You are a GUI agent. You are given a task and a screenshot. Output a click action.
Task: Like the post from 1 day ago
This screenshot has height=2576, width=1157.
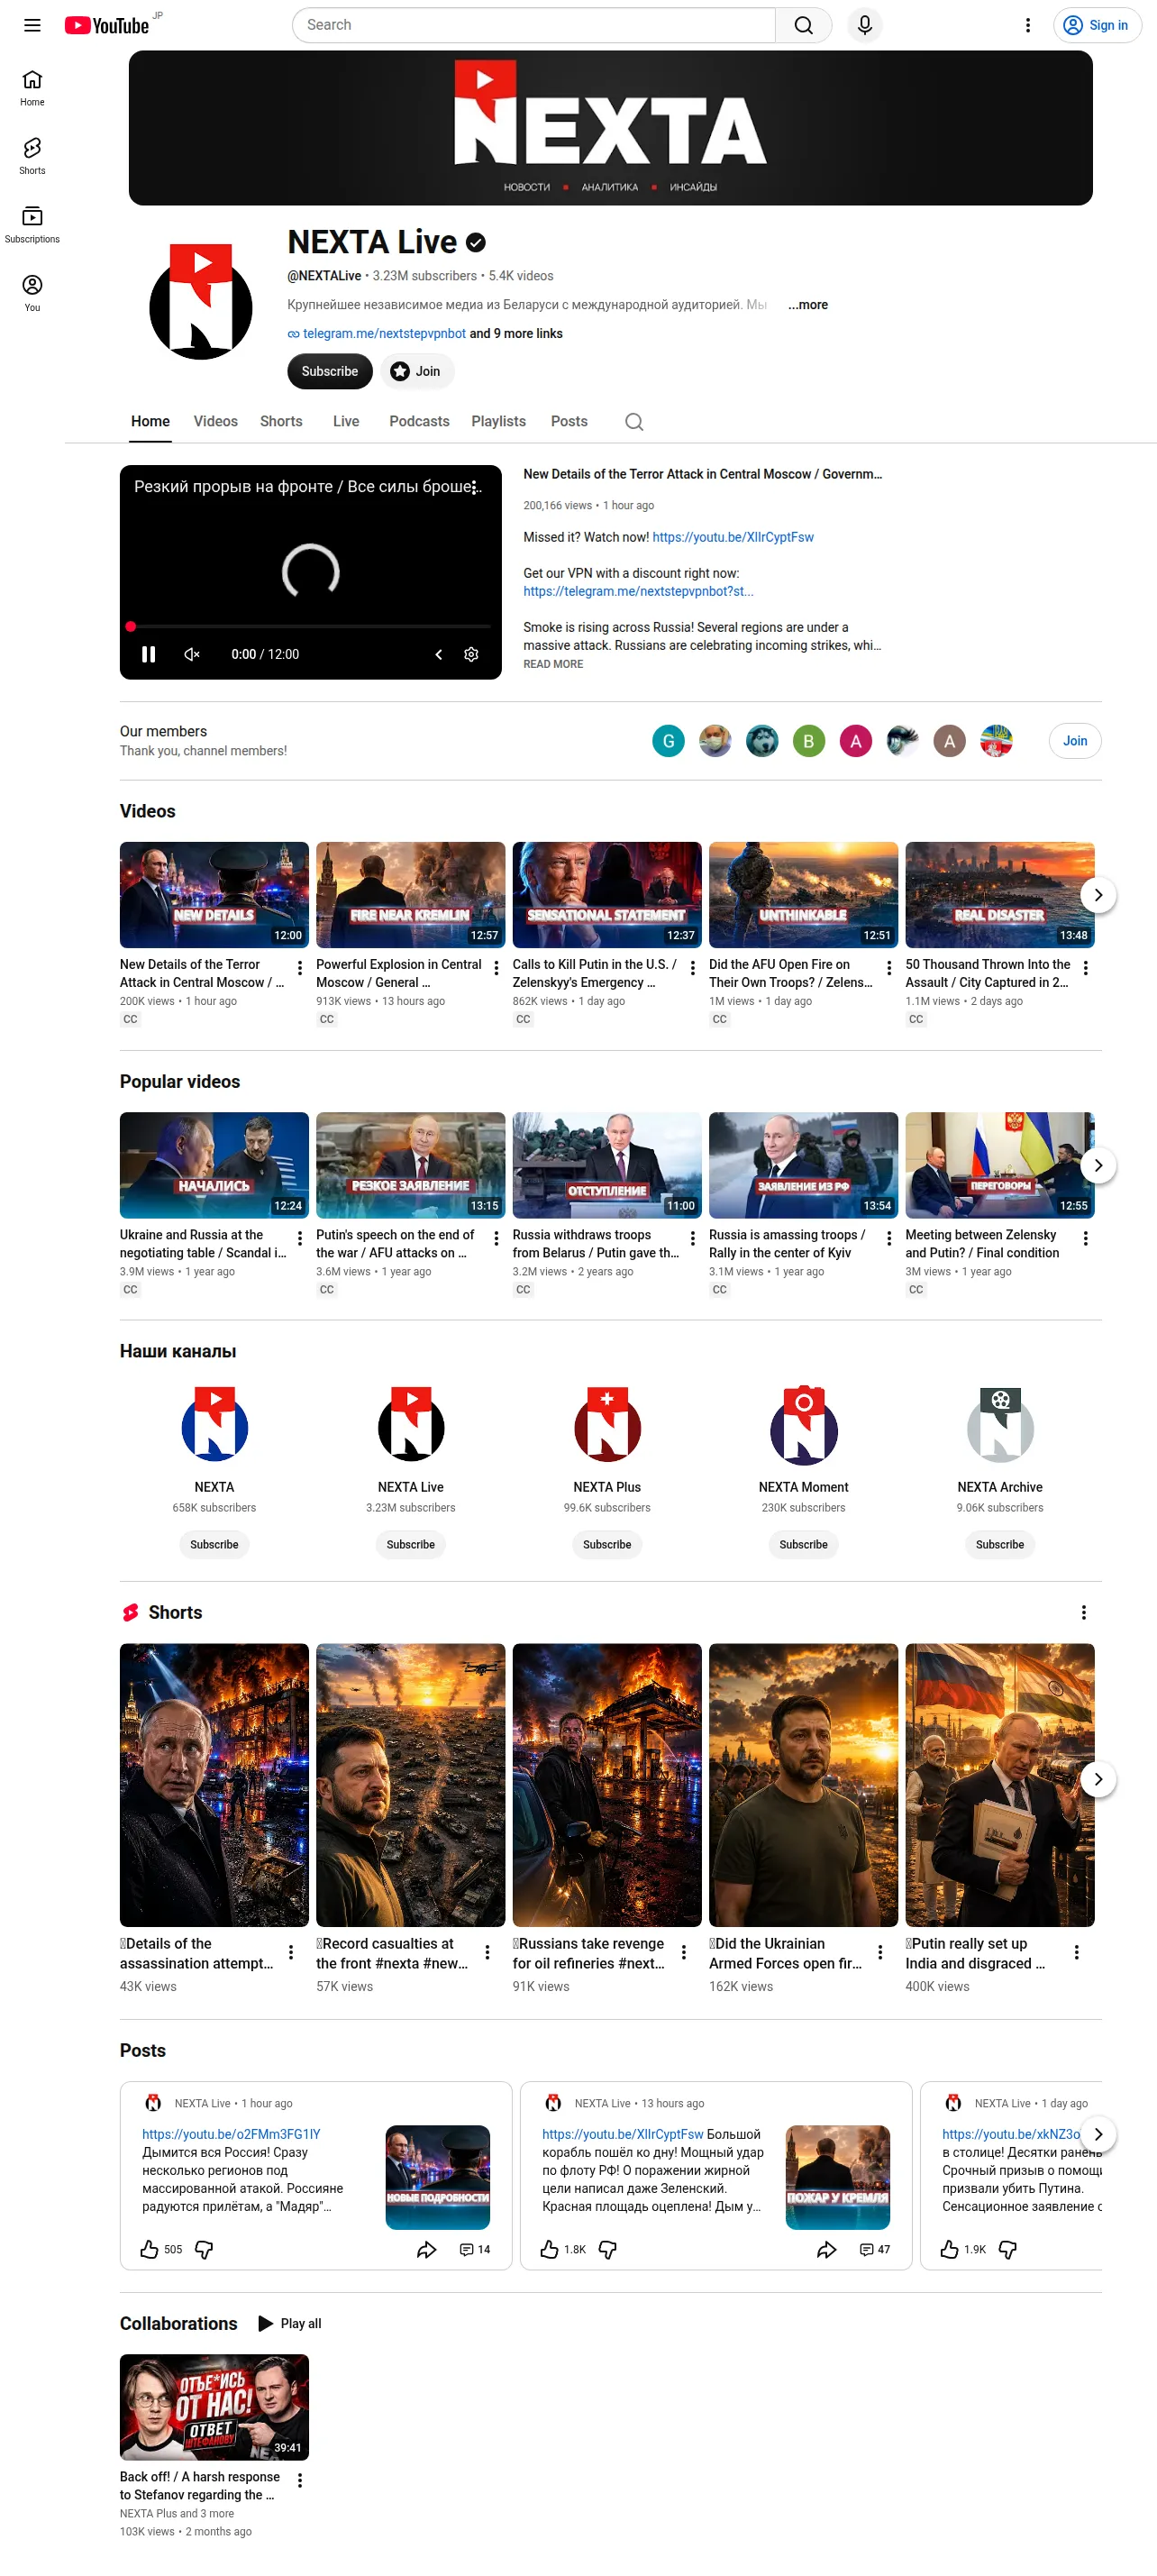click(x=949, y=2249)
